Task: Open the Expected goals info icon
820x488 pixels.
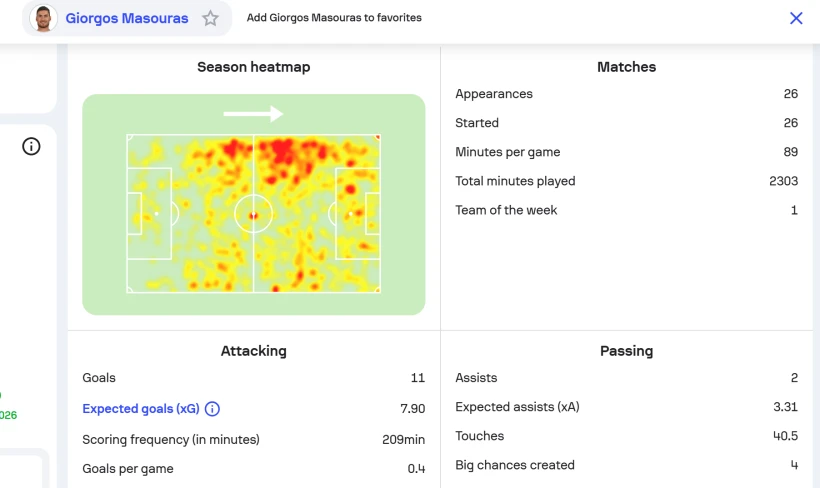Action: (212, 408)
